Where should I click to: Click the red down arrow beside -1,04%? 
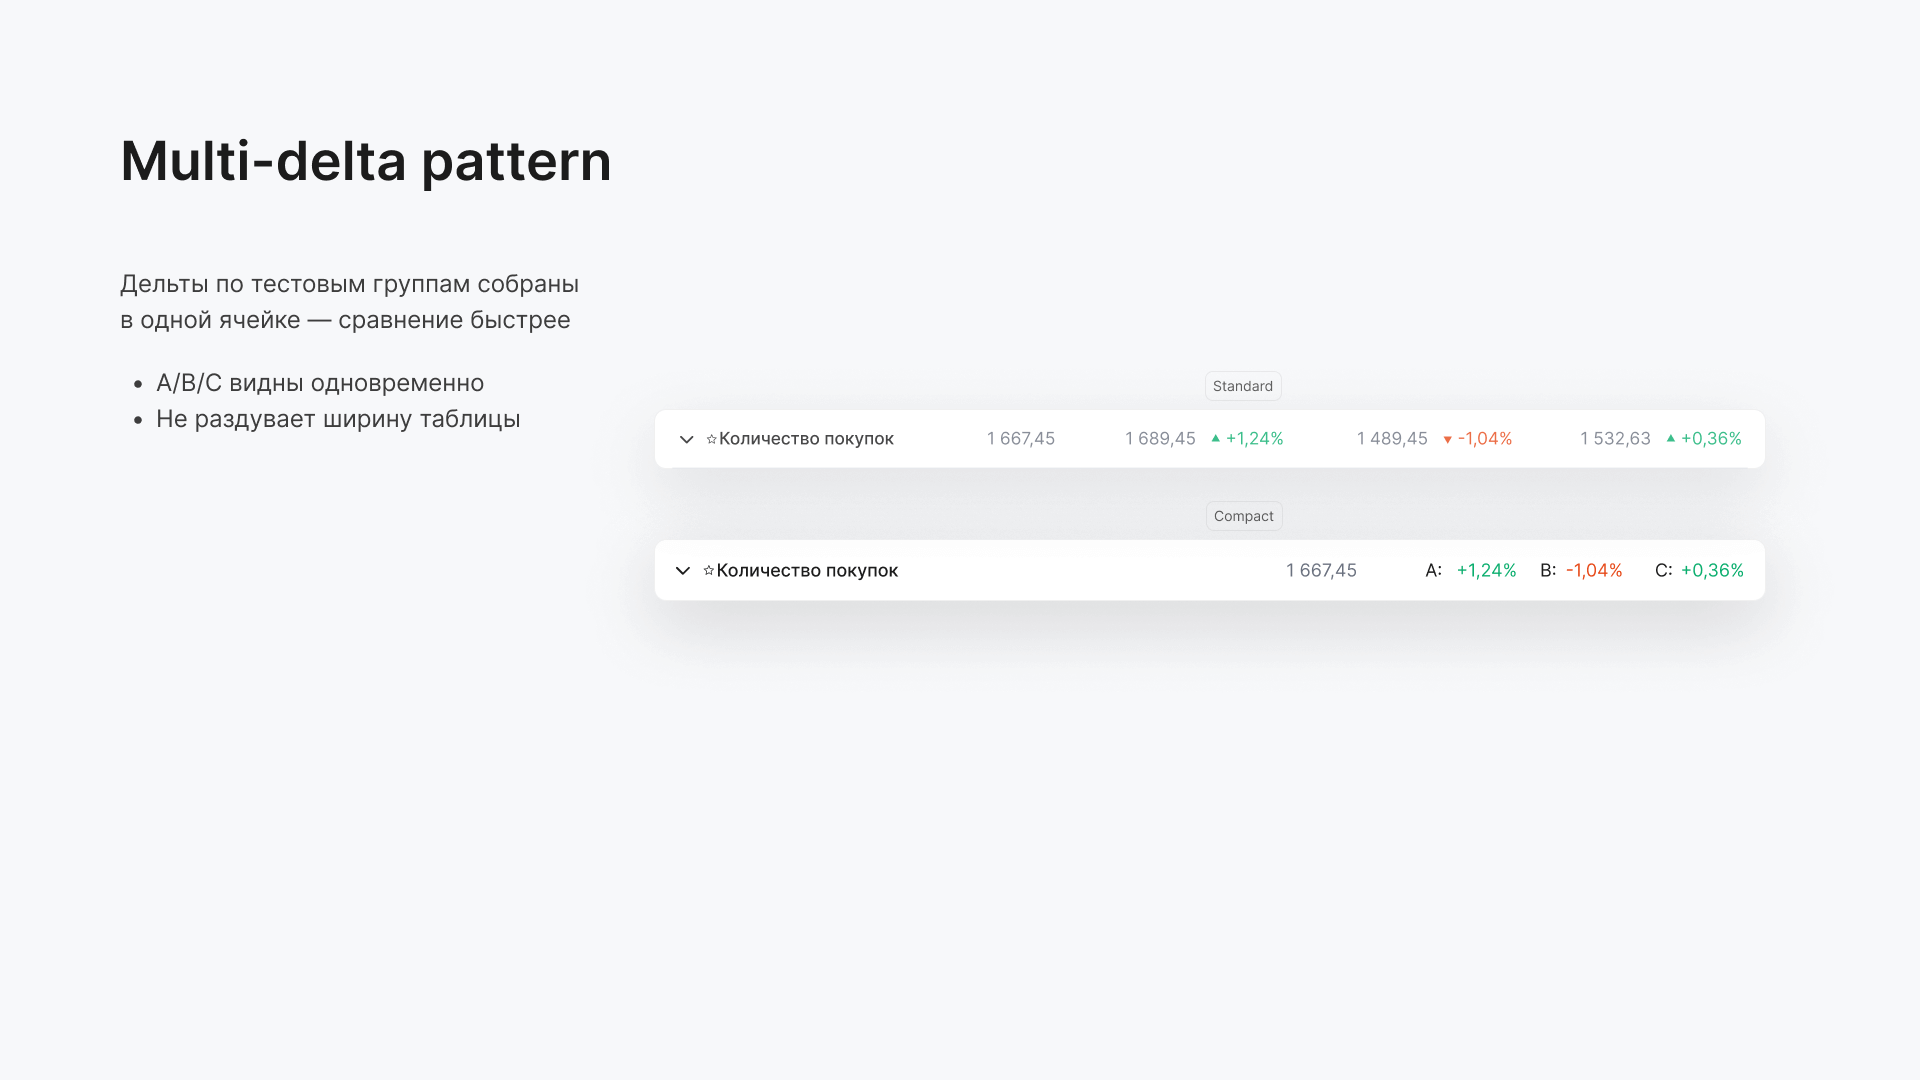[1449, 438]
